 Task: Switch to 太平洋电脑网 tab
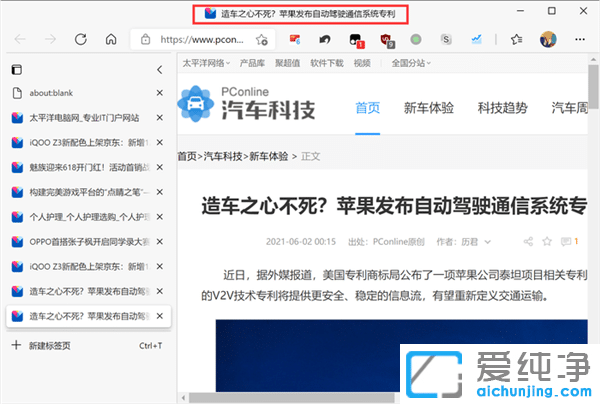pos(88,117)
